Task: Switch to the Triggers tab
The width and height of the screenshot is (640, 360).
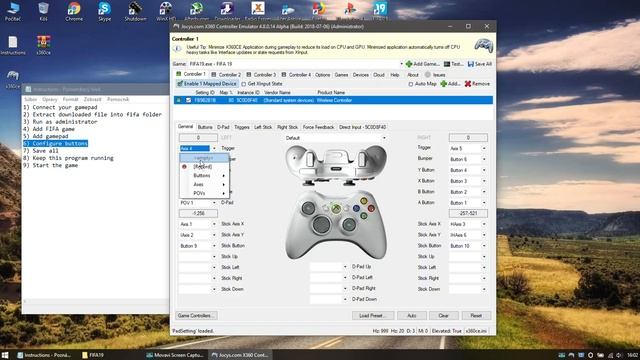Action: [x=242, y=127]
